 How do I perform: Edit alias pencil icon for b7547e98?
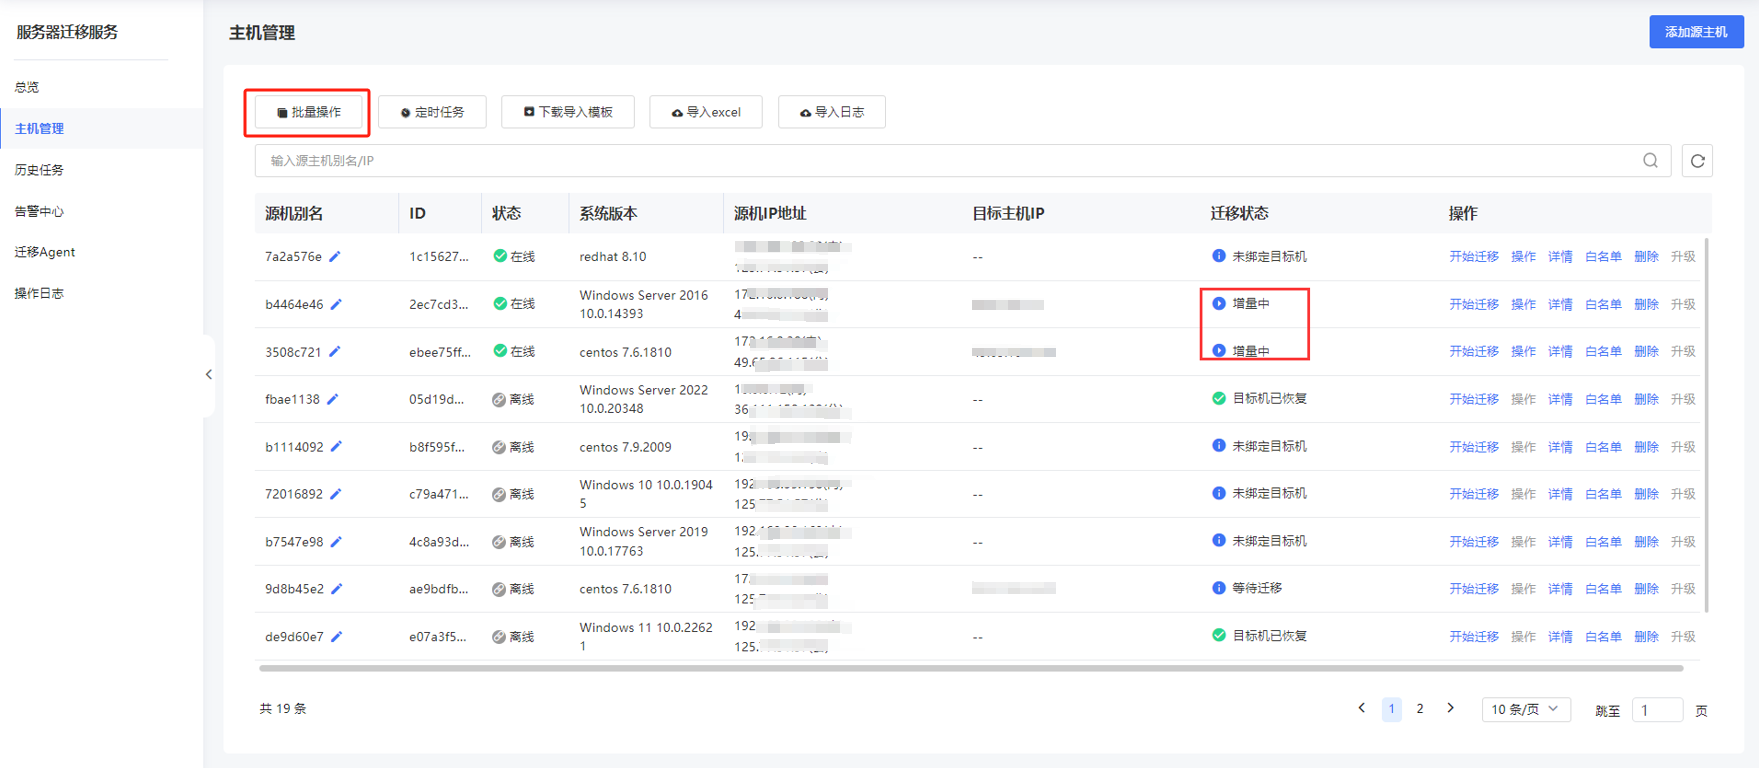(336, 542)
